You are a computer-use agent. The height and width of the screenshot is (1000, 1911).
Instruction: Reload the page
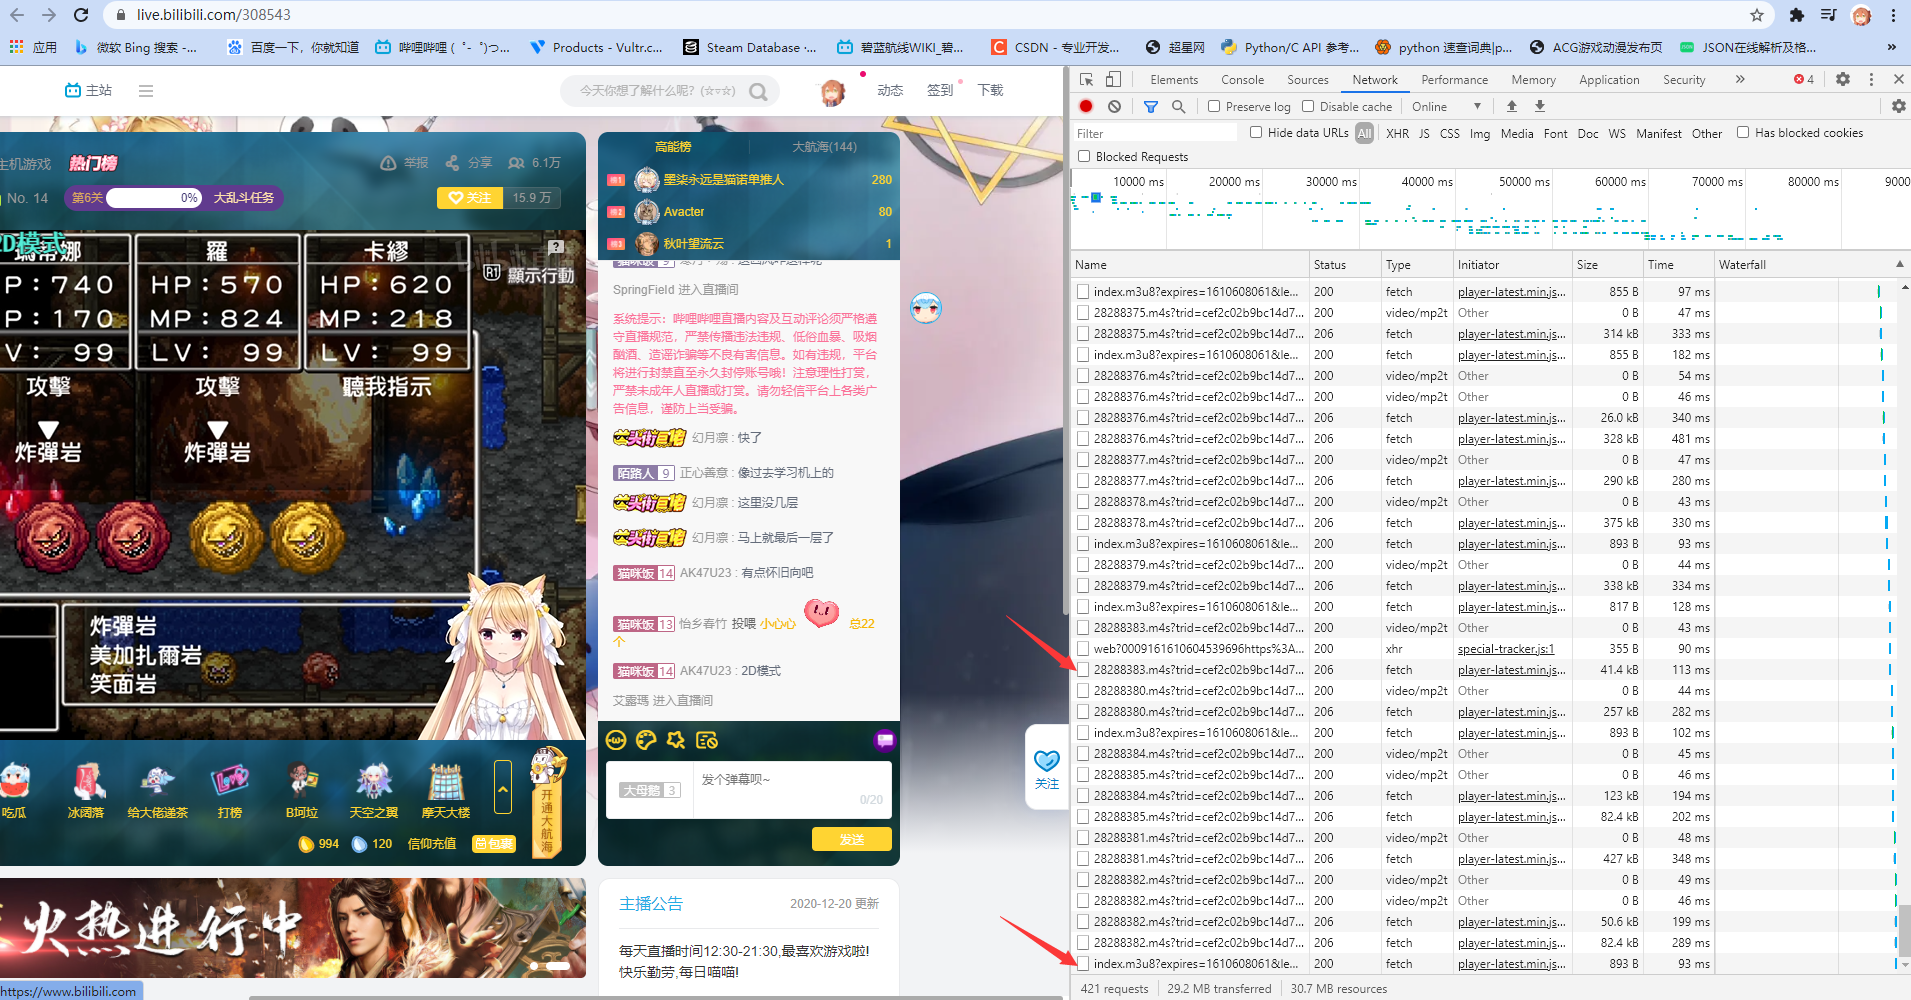click(81, 15)
